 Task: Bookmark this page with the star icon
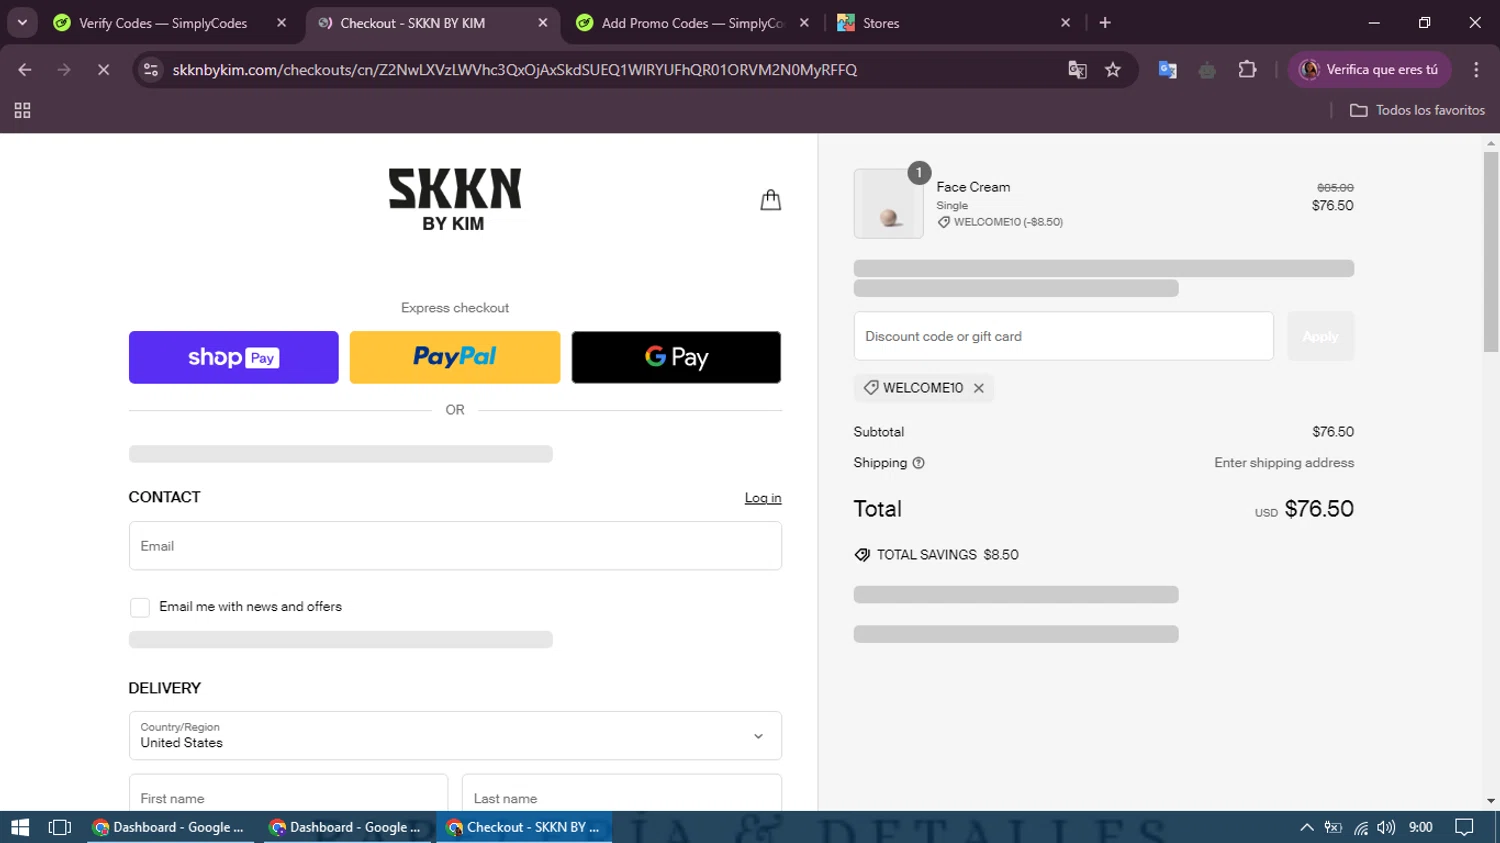pos(1113,70)
